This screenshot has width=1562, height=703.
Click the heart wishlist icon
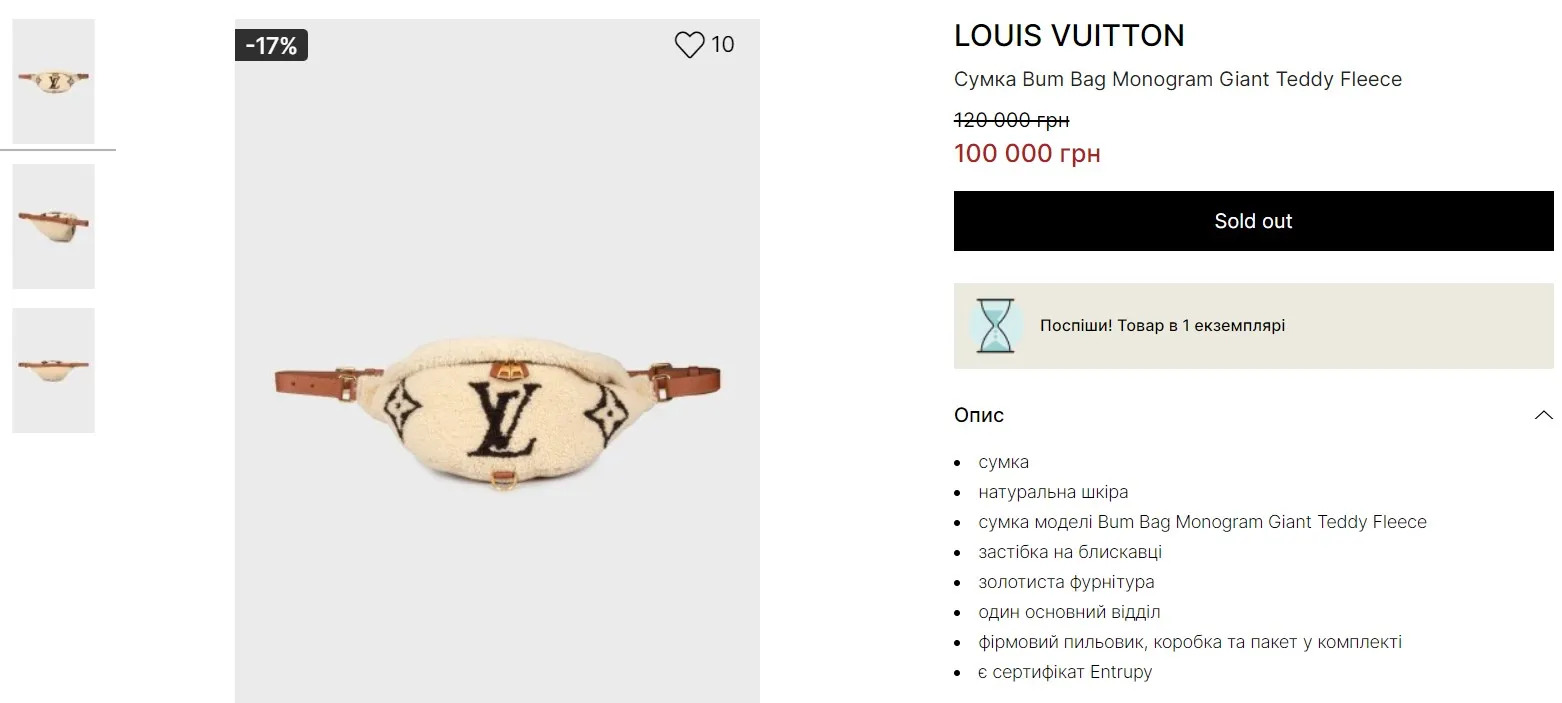pyautogui.click(x=689, y=45)
